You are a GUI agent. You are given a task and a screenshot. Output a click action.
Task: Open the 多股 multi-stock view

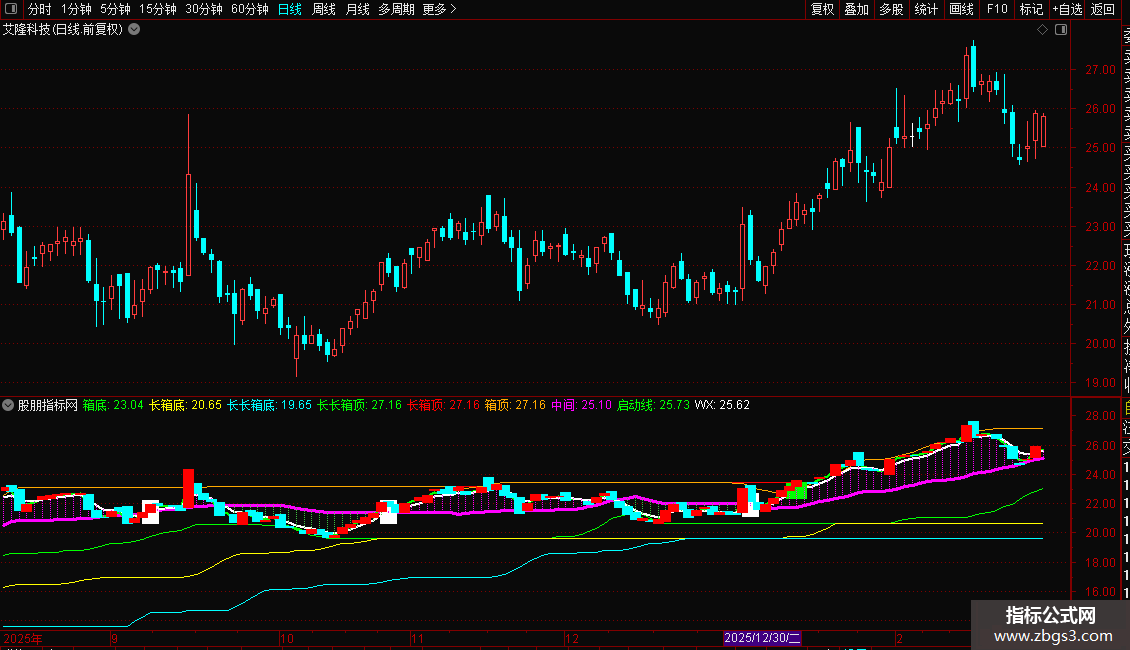click(891, 9)
